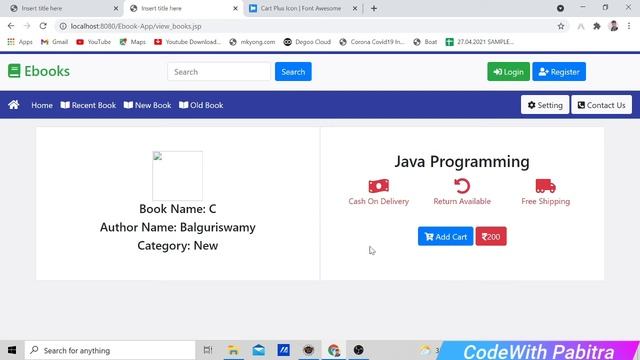Open the YouTube bookmark
Screen dimensions: 640x360
93,42
